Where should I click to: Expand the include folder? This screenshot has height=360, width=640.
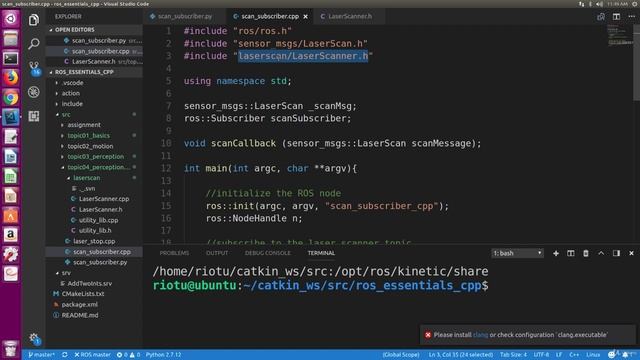point(72,104)
